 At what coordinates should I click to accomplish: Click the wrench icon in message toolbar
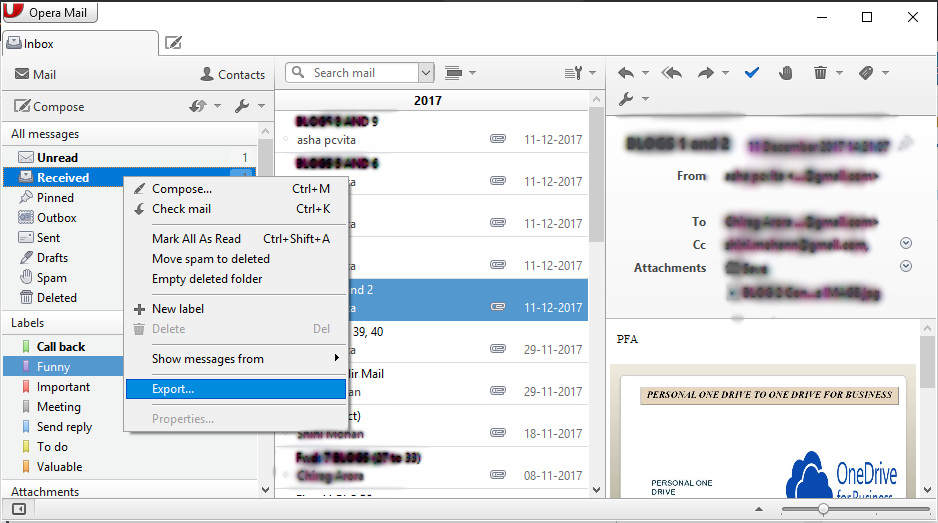626,99
